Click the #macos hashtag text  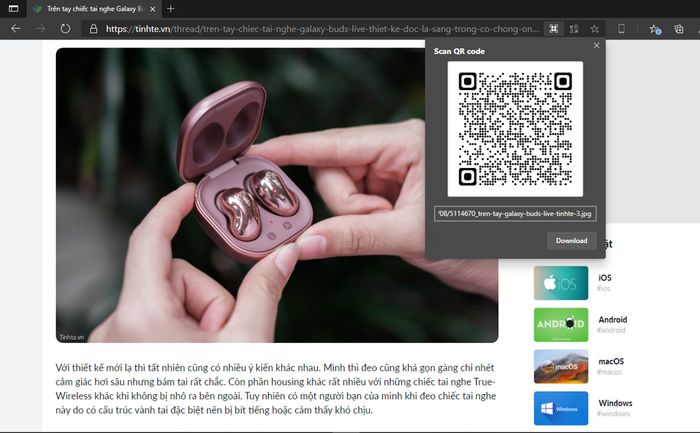point(609,372)
